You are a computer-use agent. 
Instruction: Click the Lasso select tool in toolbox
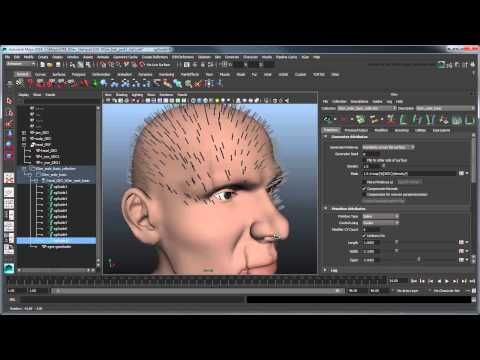pyautogui.click(x=9, y=112)
